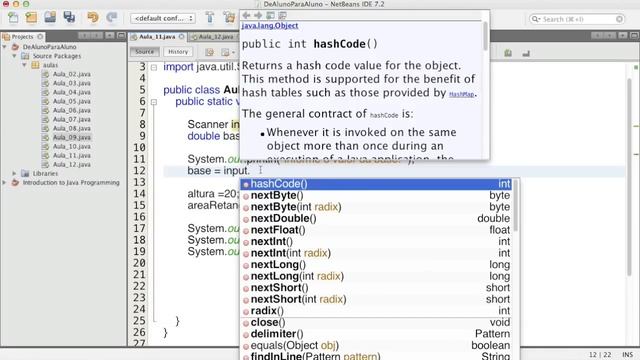Viewport: 640px width, 360px height.
Task: Choose delimiter() from the completion list
Action: click(377, 334)
